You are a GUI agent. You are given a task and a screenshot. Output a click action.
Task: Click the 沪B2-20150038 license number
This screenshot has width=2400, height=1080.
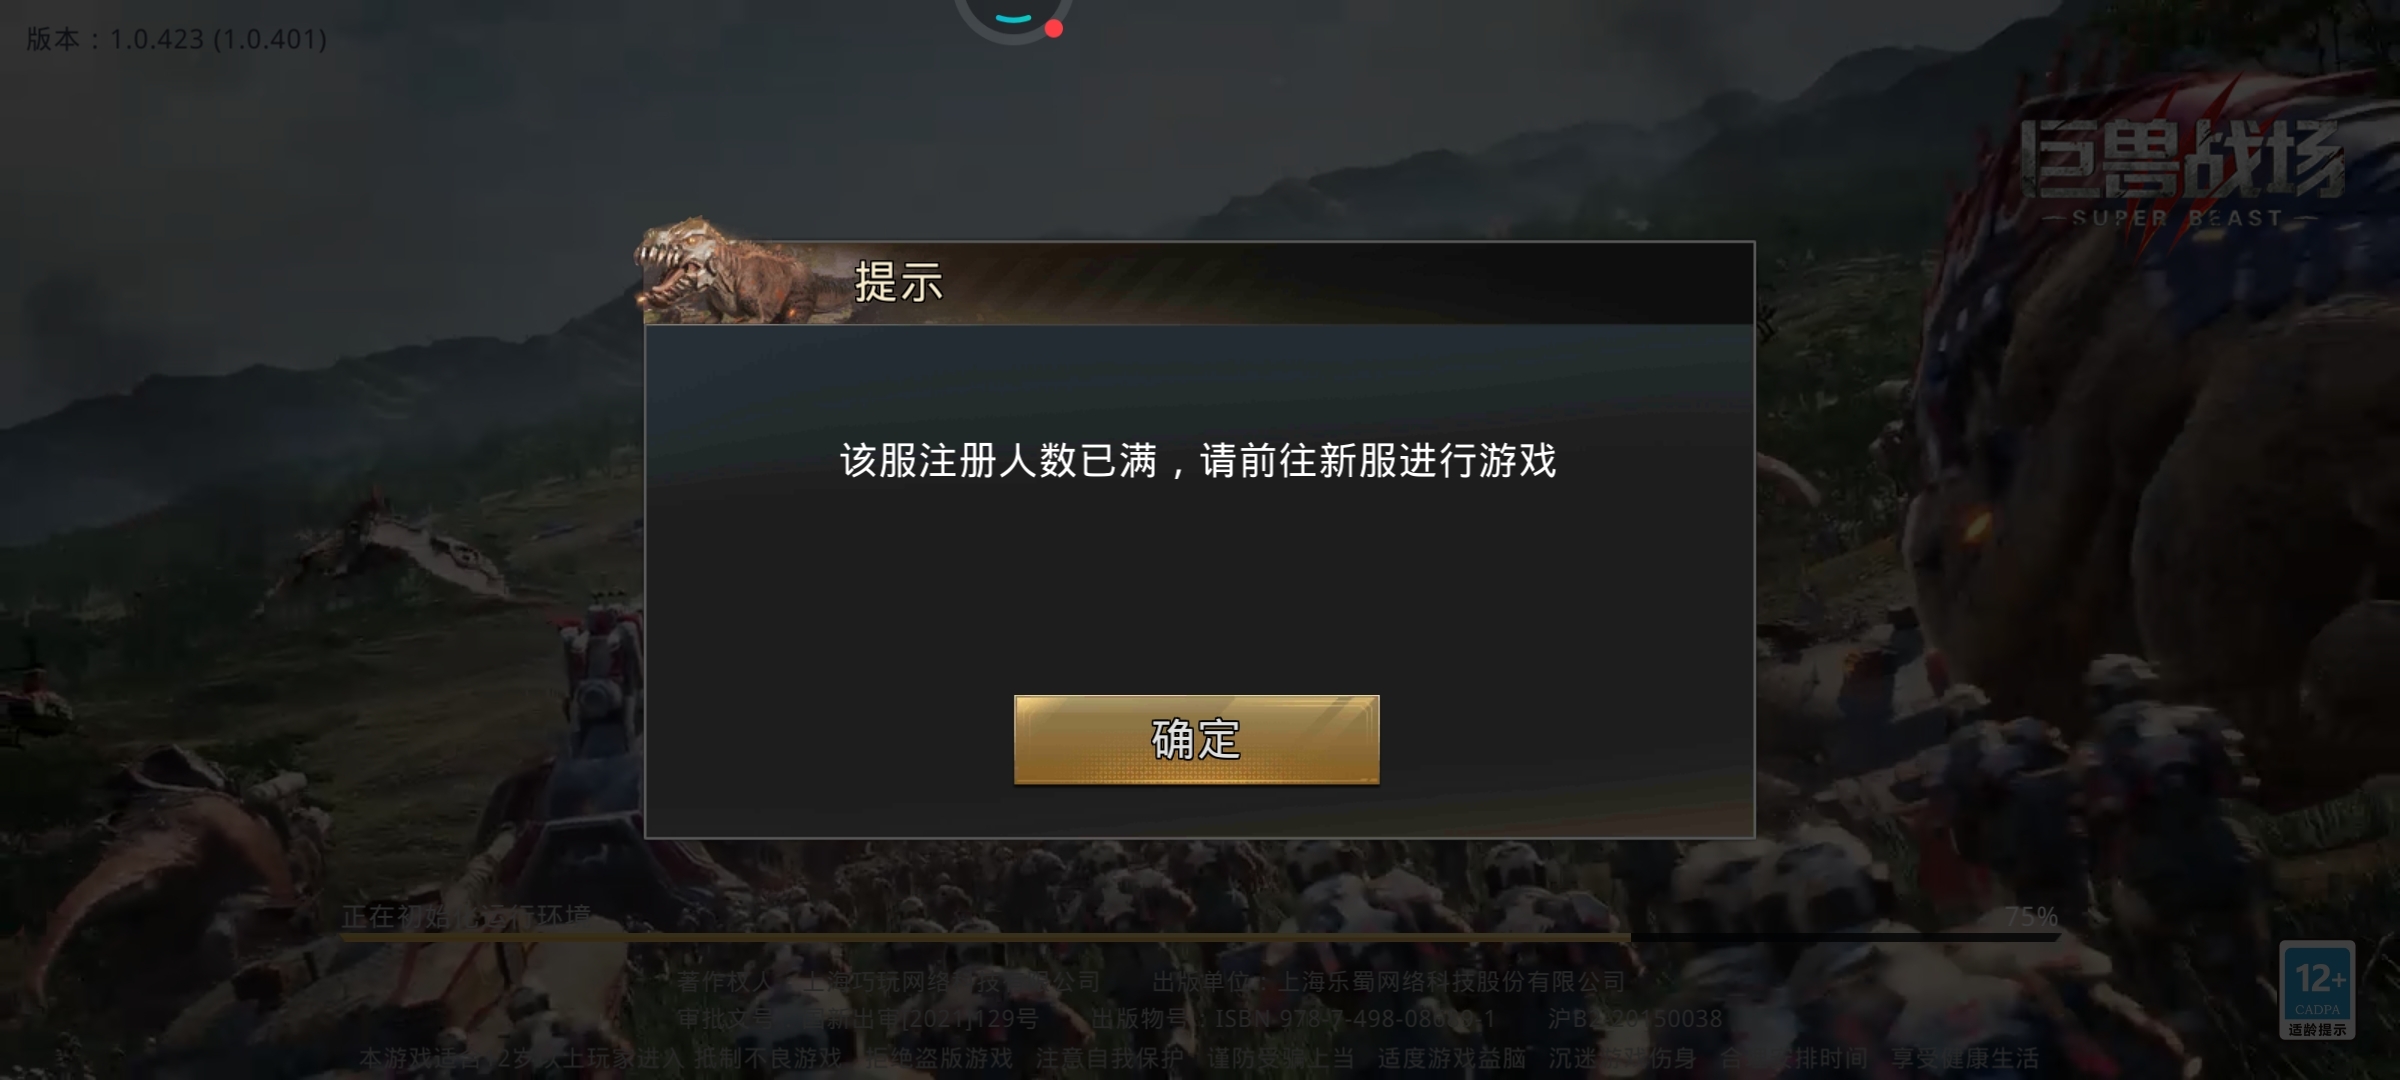tap(1635, 1019)
